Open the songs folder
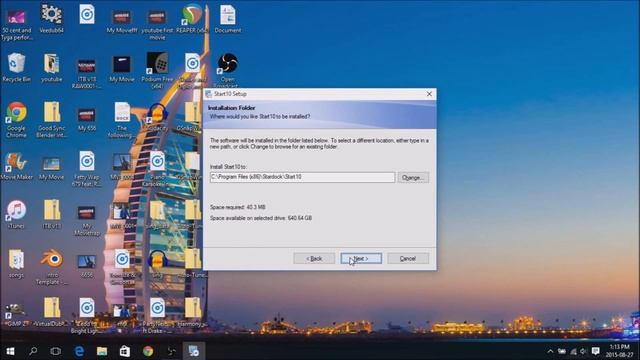The width and height of the screenshot is (640, 360). [16, 264]
